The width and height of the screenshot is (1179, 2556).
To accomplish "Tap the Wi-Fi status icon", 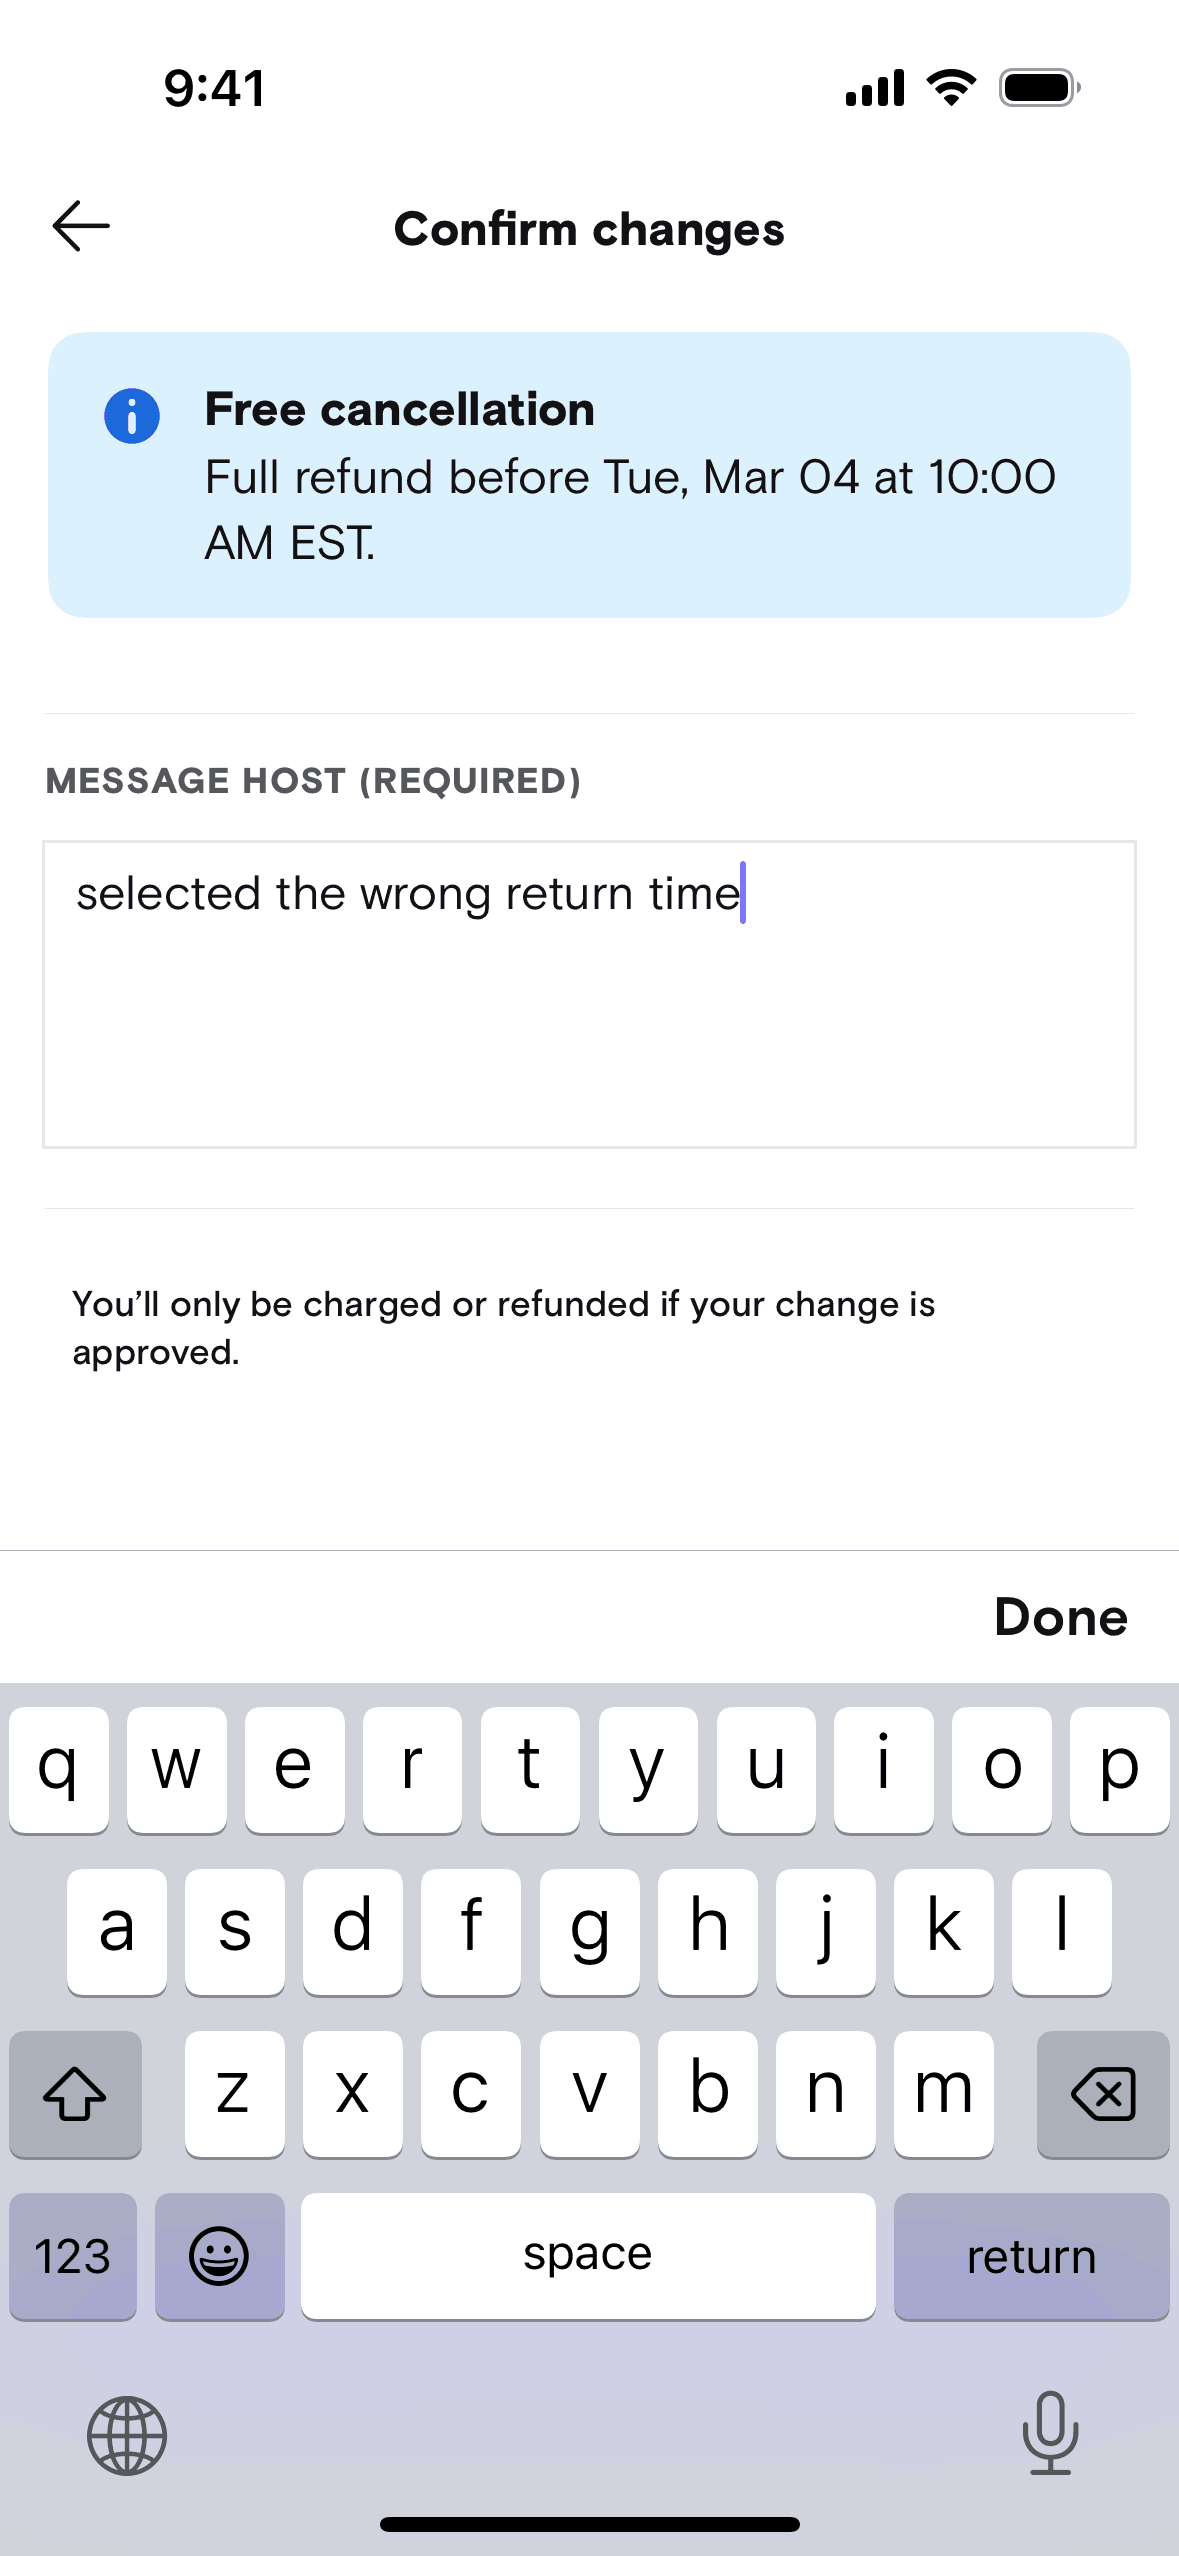I will (952, 88).
